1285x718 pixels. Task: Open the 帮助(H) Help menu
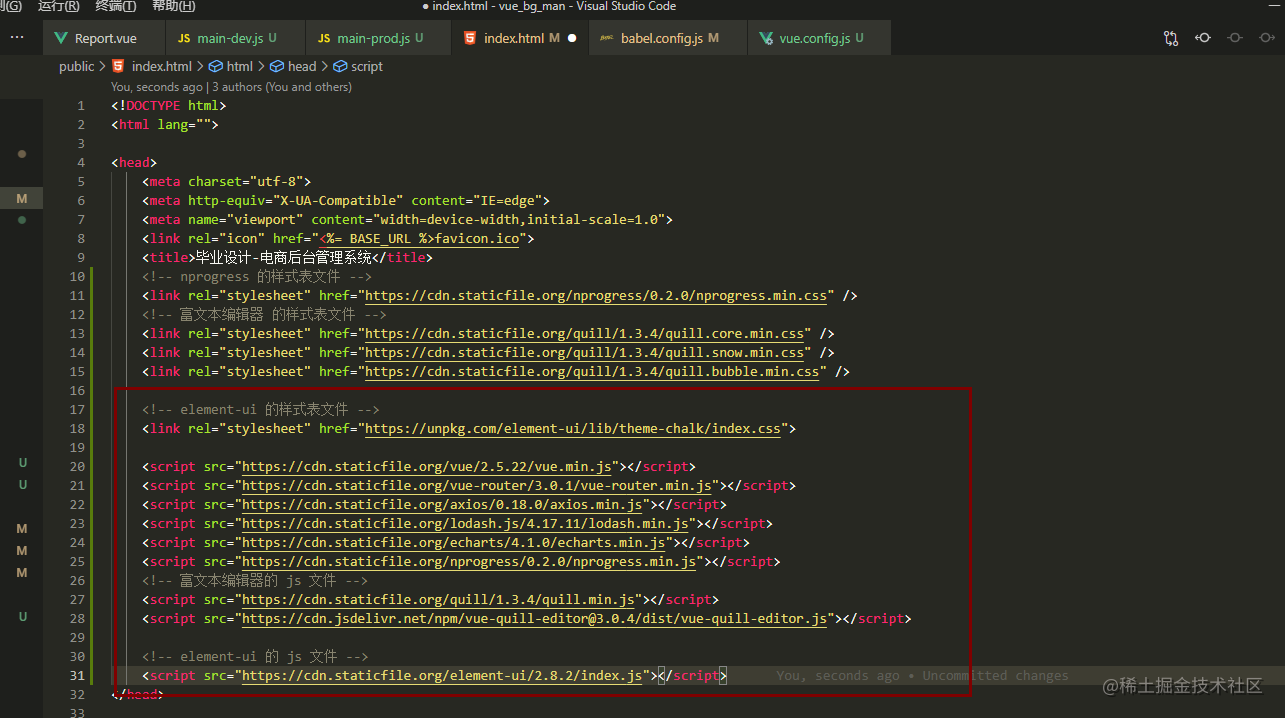[x=174, y=6]
